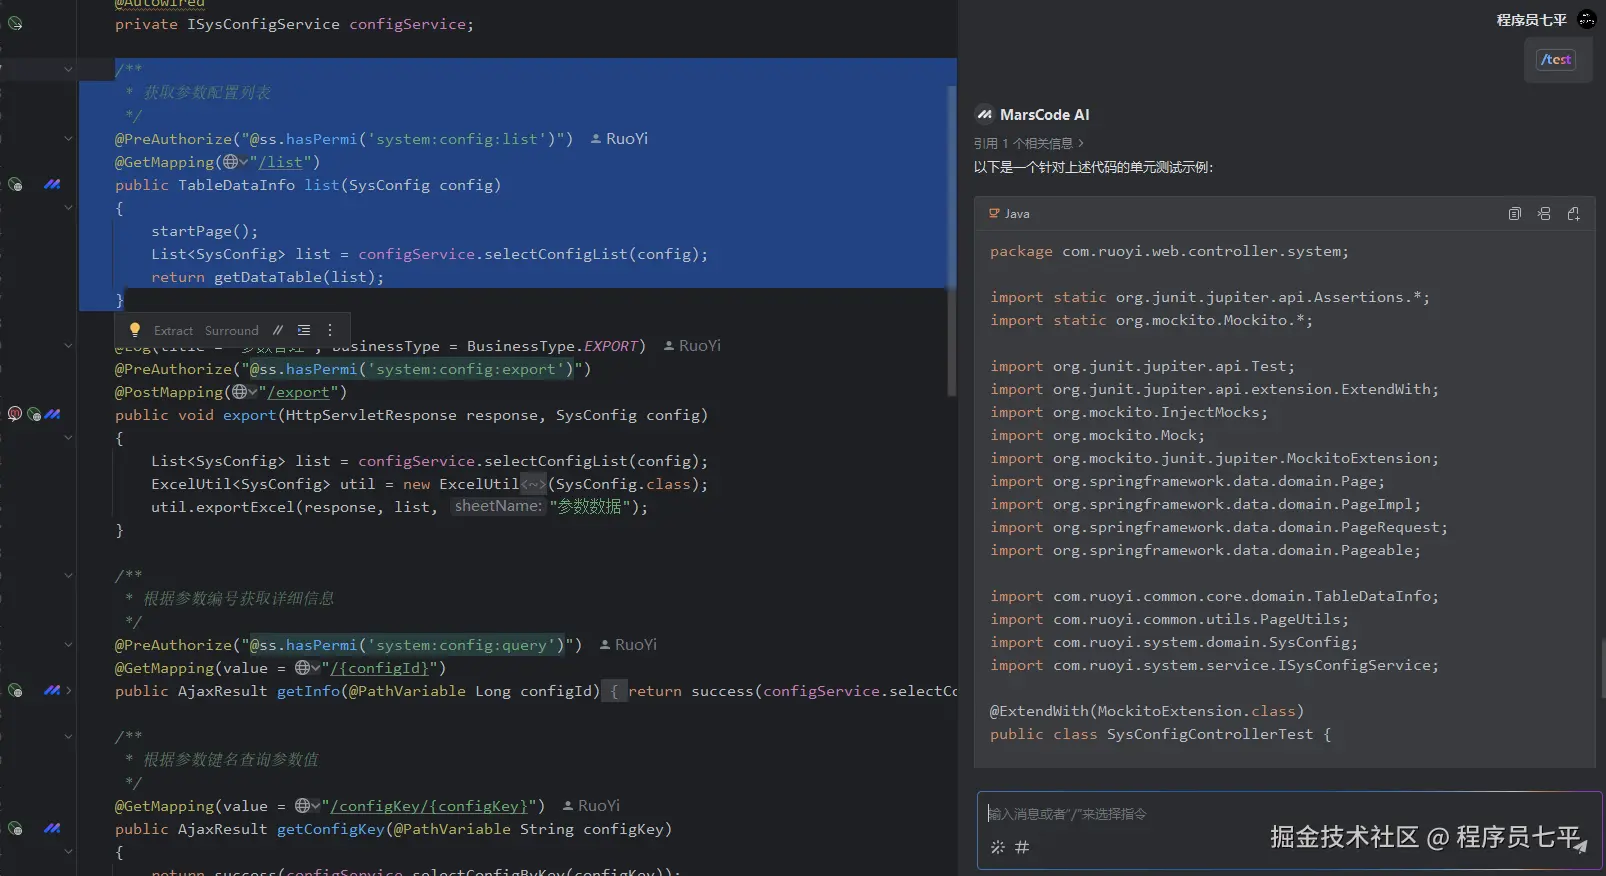The height and width of the screenshot is (876, 1606).
Task: Click the RuoYi author hint beside configKey mapping
Action: pyautogui.click(x=591, y=806)
